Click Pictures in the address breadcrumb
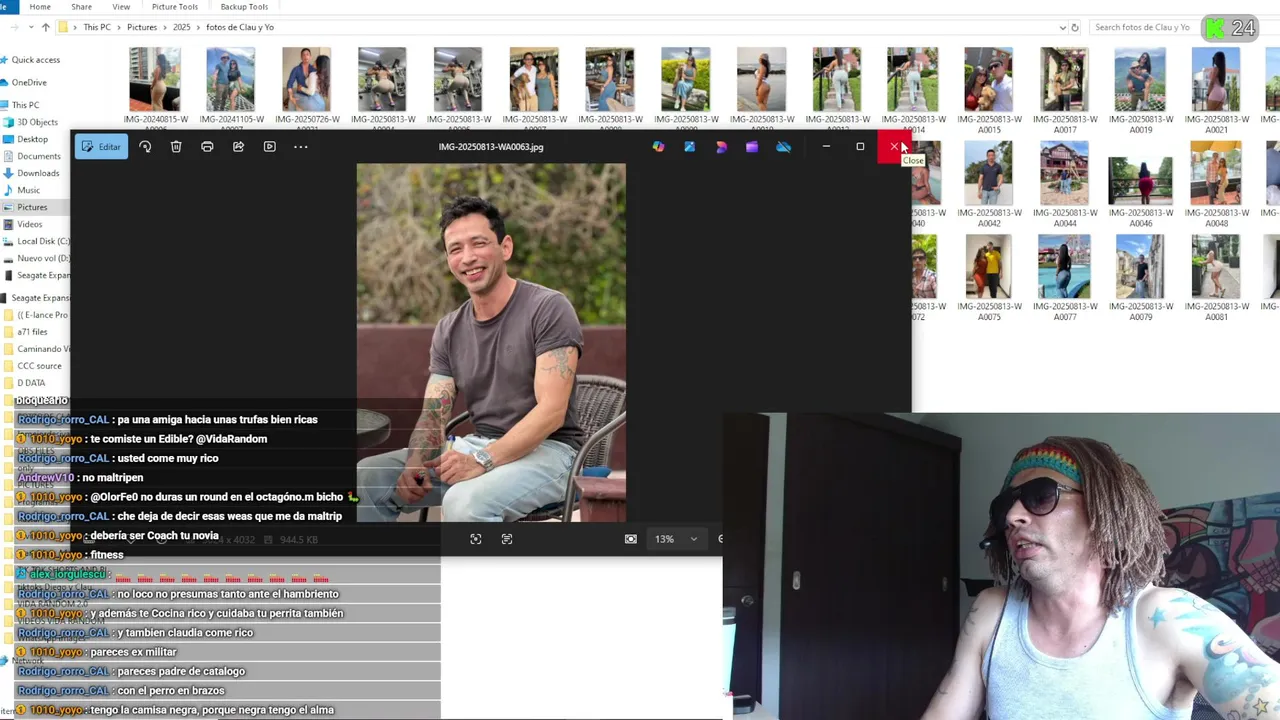1280x720 pixels. (142, 27)
